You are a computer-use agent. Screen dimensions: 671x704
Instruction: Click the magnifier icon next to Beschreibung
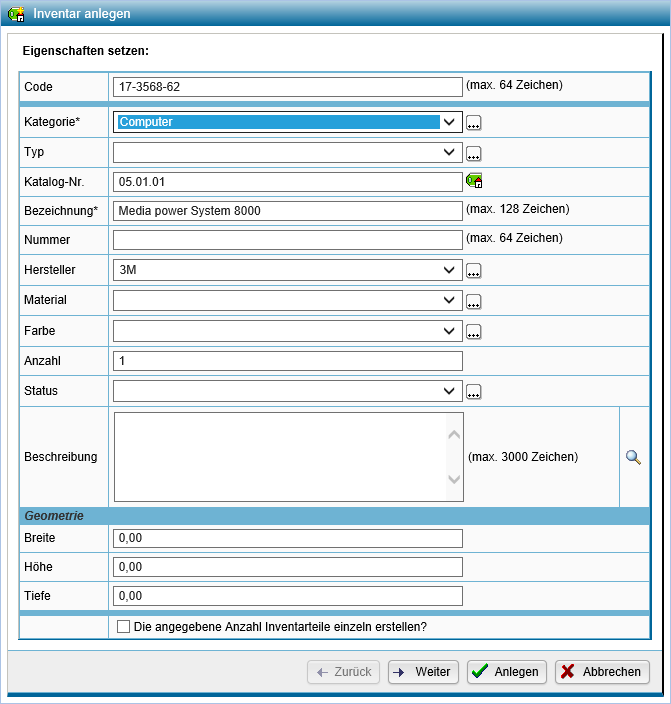coord(633,457)
